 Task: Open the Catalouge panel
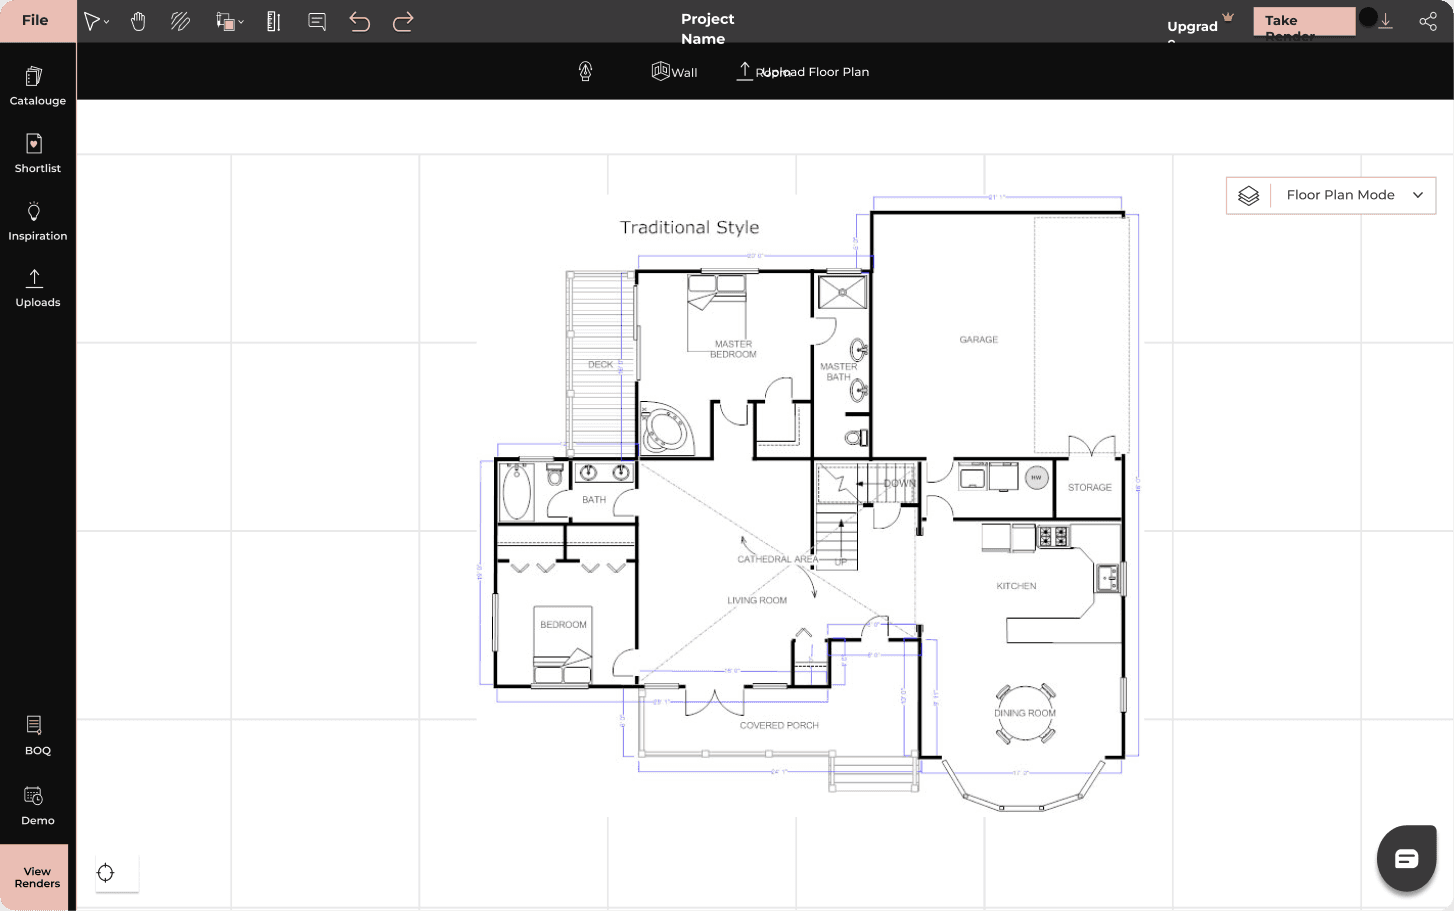click(38, 86)
